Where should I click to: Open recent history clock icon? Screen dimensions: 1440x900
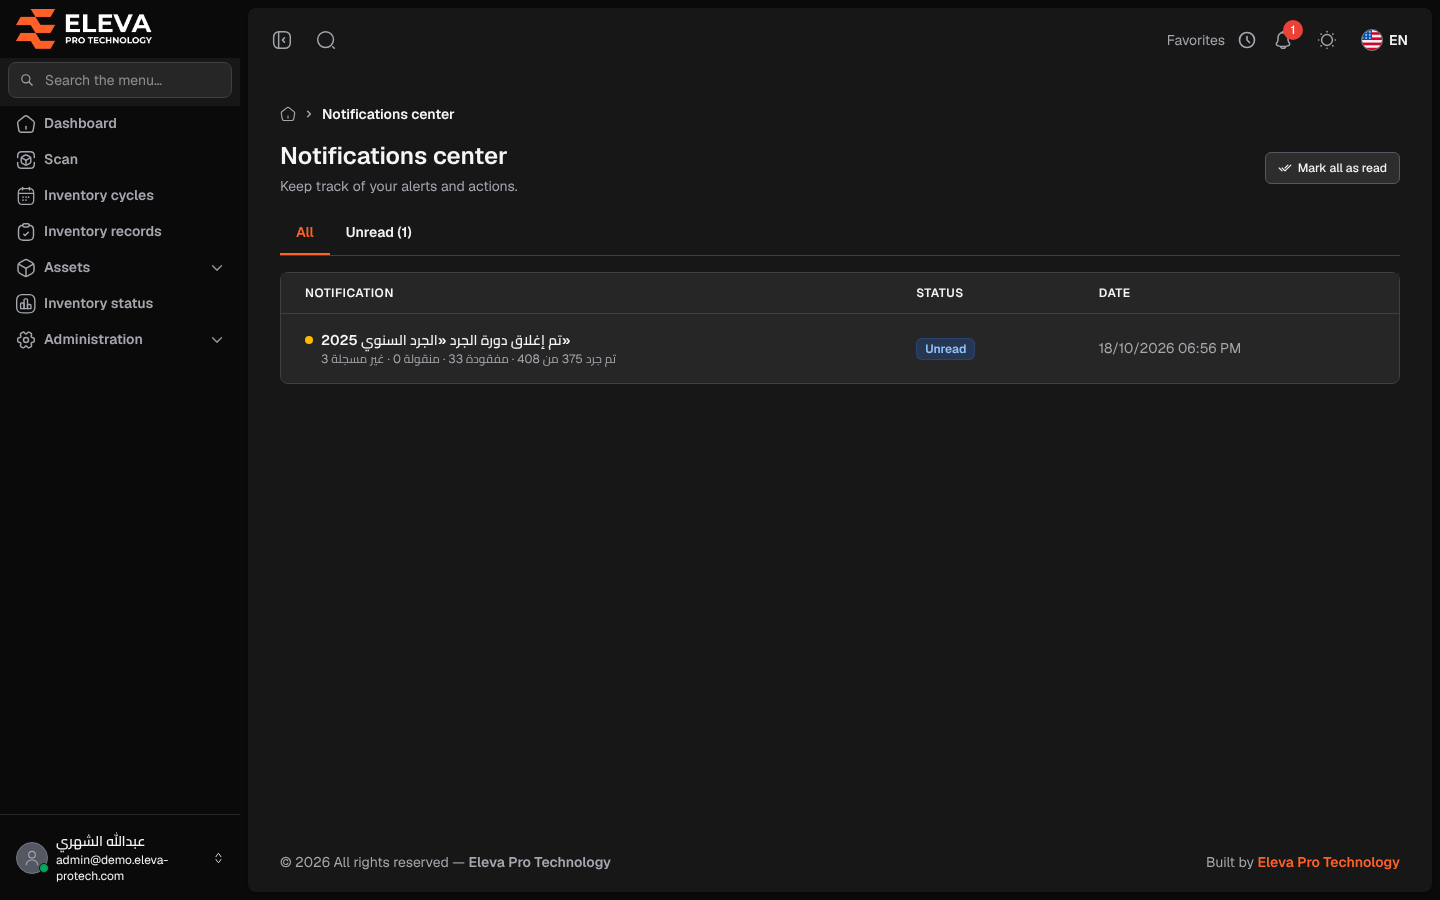click(x=1247, y=40)
